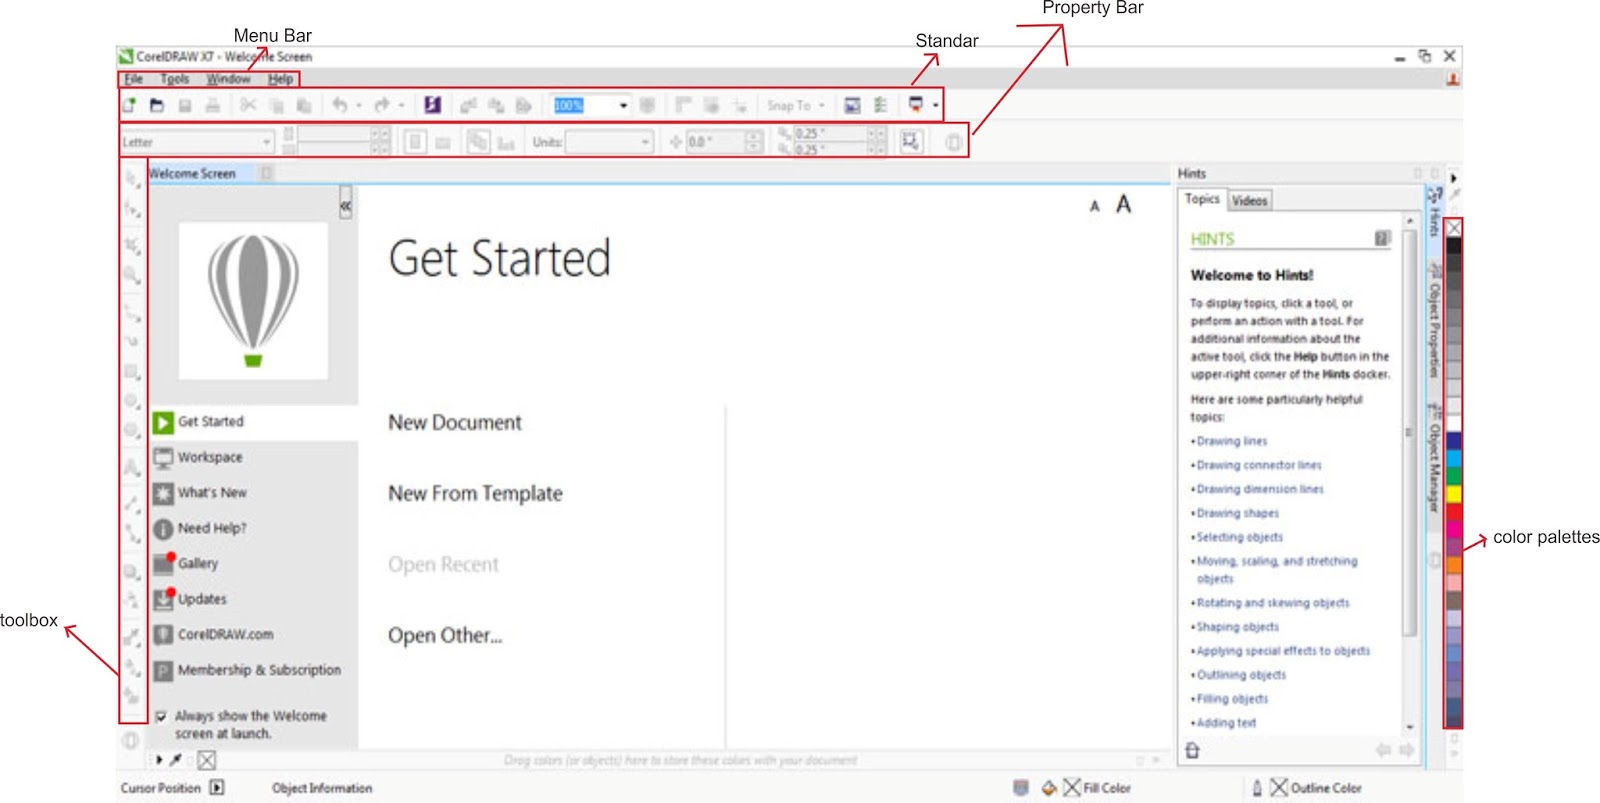Click the Import icon in toolbar
This screenshot has height=803, width=1600.
coord(468,105)
